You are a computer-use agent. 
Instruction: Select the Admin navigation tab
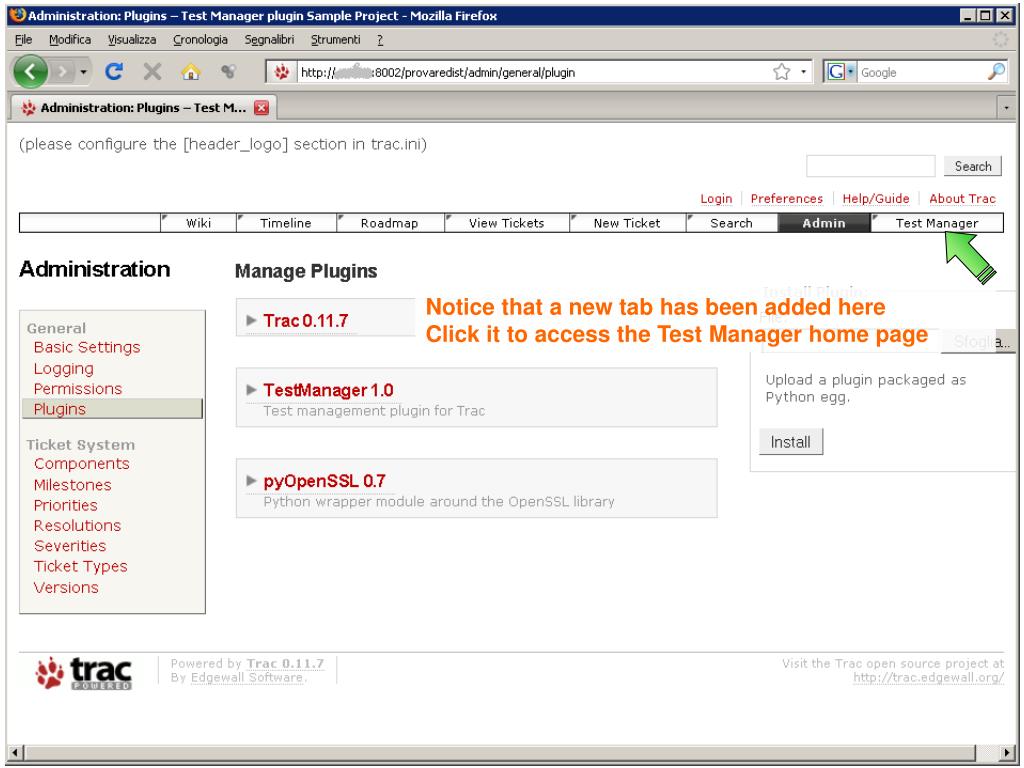point(824,223)
